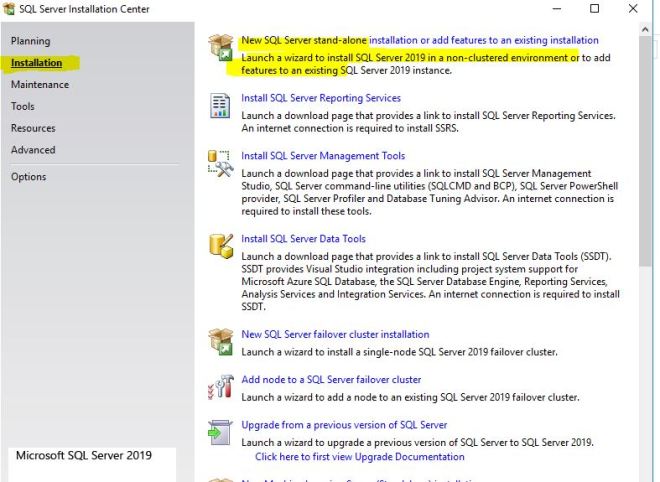The image size is (660, 482).
Task: Click the SQL Server Installation Center title icon
Action: click(x=9, y=9)
